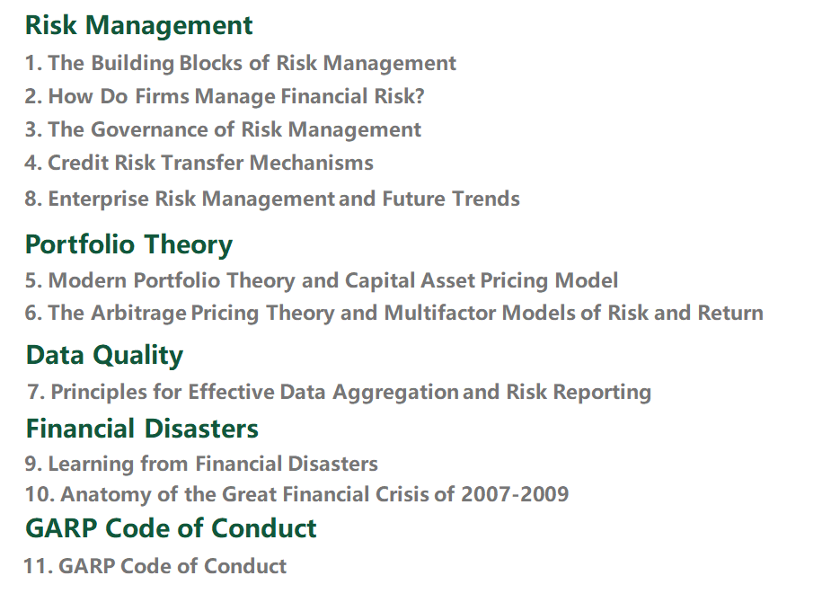Click the Risk Management section heading
This screenshot has height=612, width=832.
[139, 25]
